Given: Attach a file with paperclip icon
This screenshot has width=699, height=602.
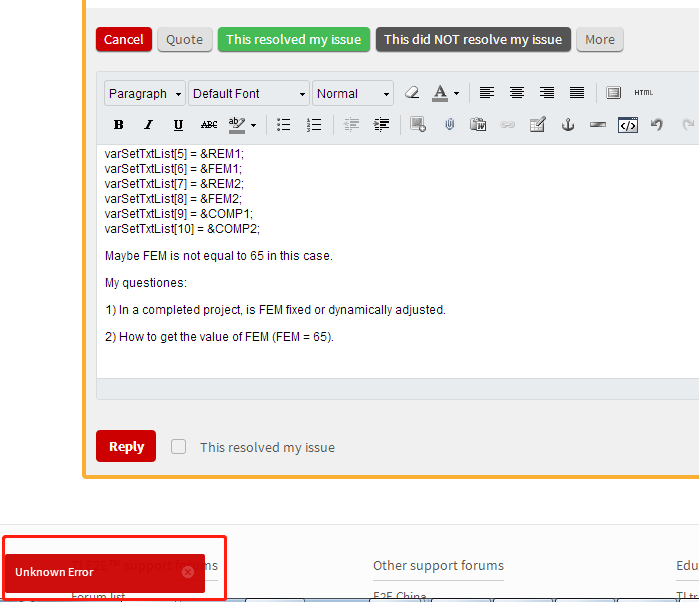Looking at the screenshot, I should pos(449,124).
